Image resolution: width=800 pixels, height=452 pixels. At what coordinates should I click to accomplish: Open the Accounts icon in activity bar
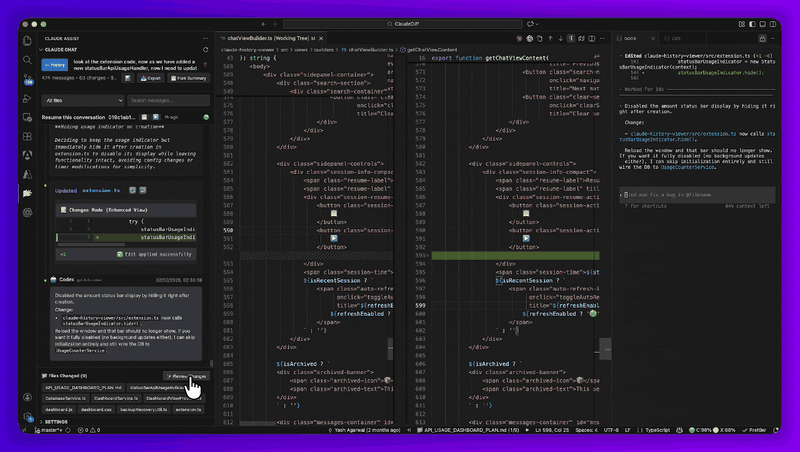point(28,397)
